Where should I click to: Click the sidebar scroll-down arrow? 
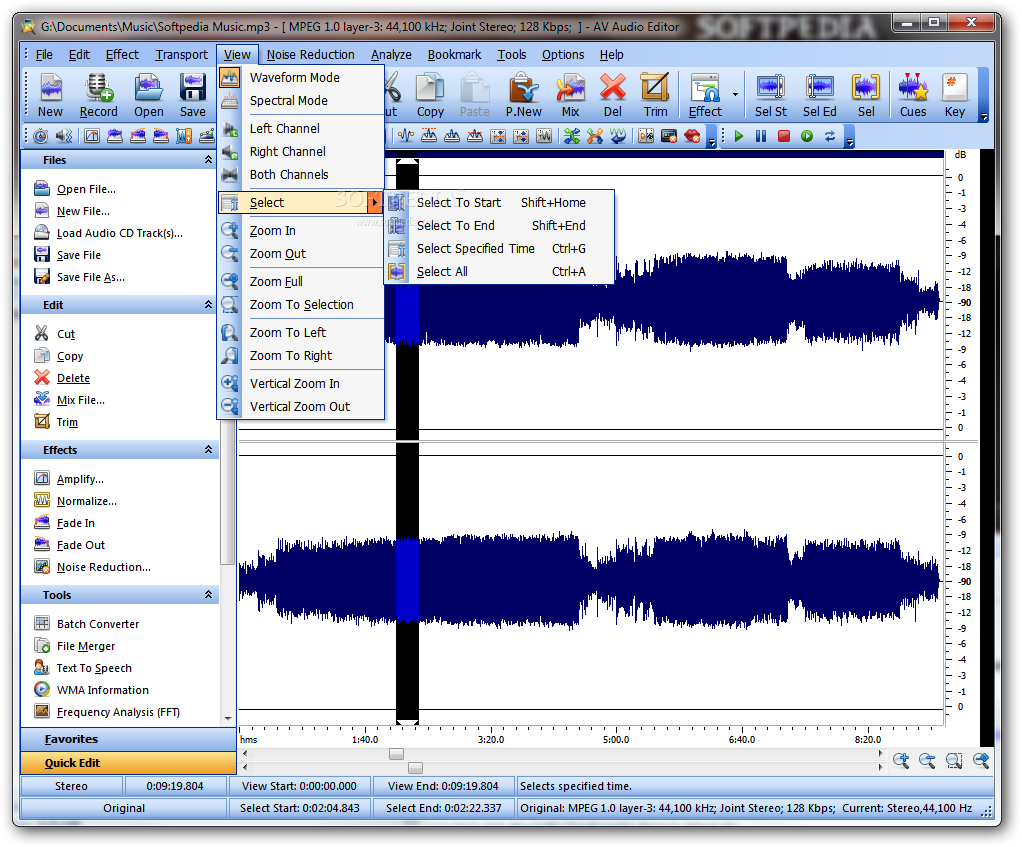[x=228, y=719]
